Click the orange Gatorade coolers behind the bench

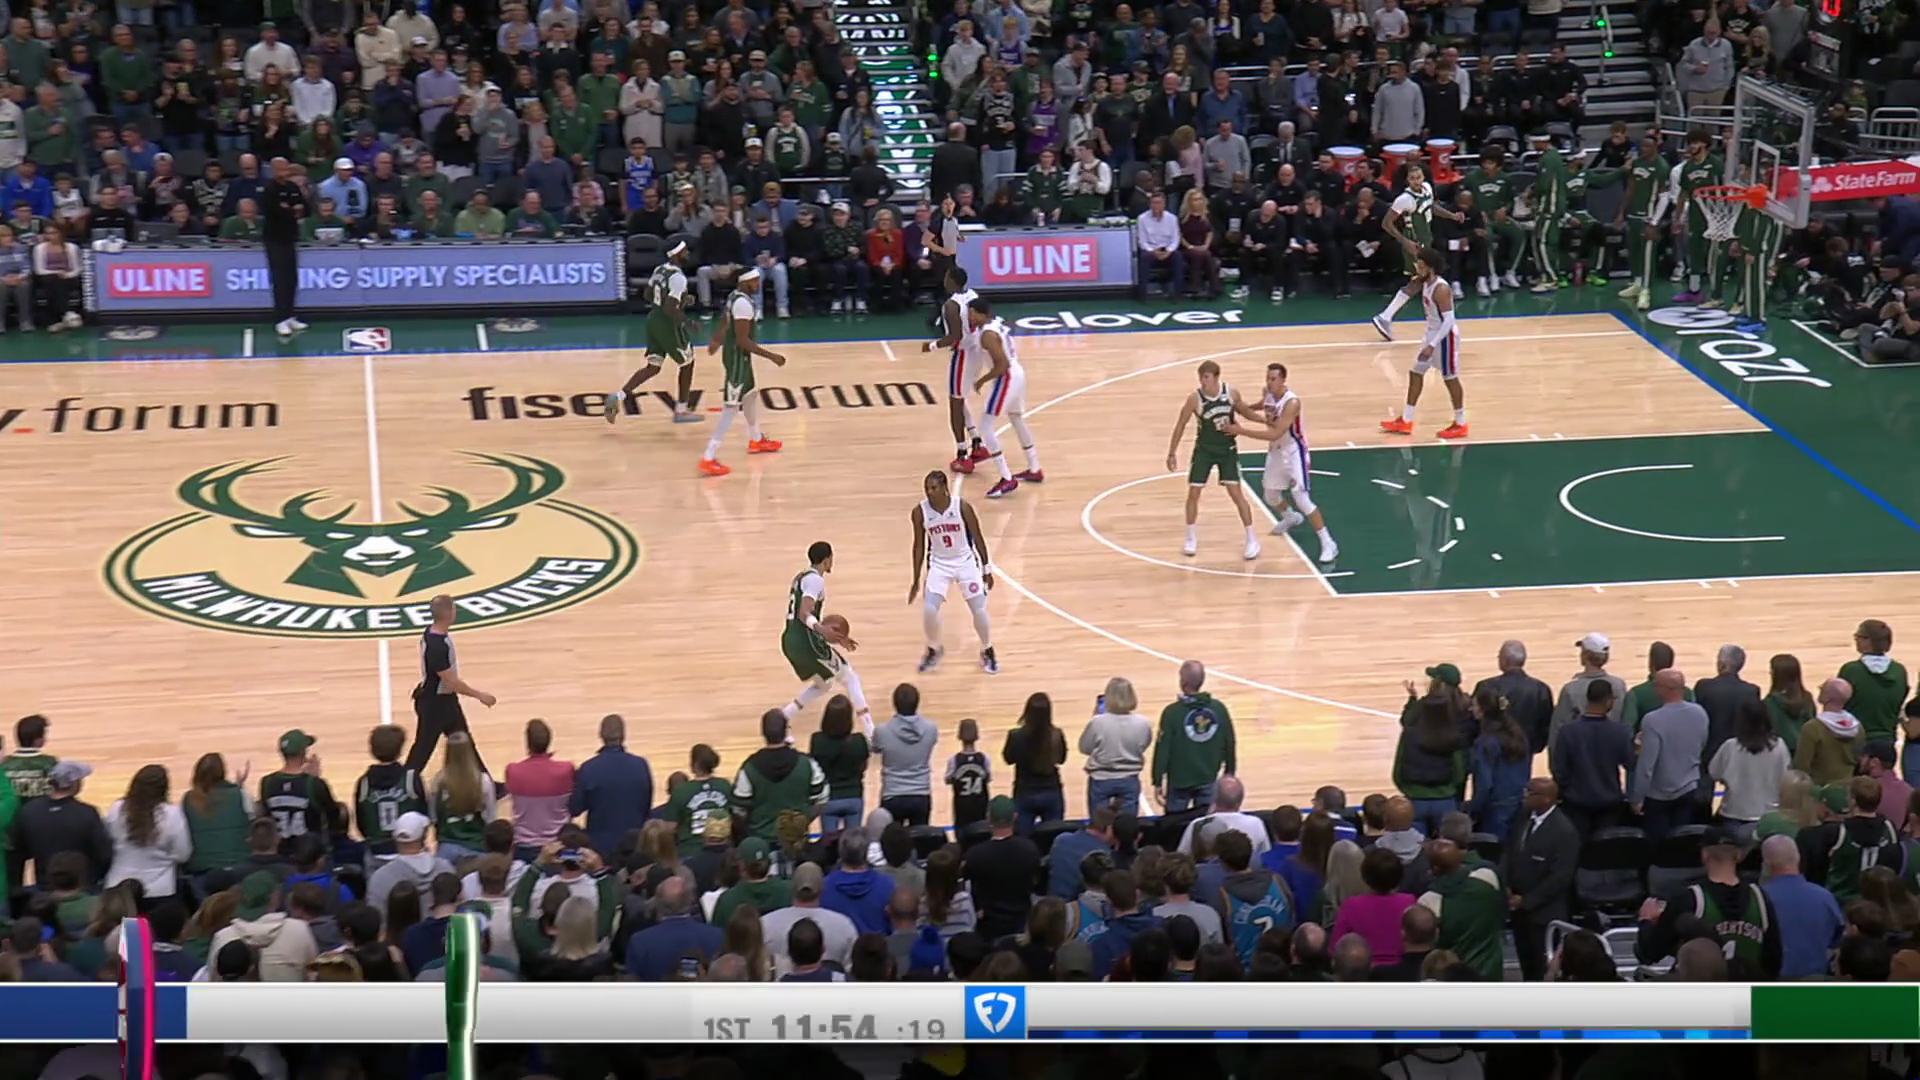1393,161
